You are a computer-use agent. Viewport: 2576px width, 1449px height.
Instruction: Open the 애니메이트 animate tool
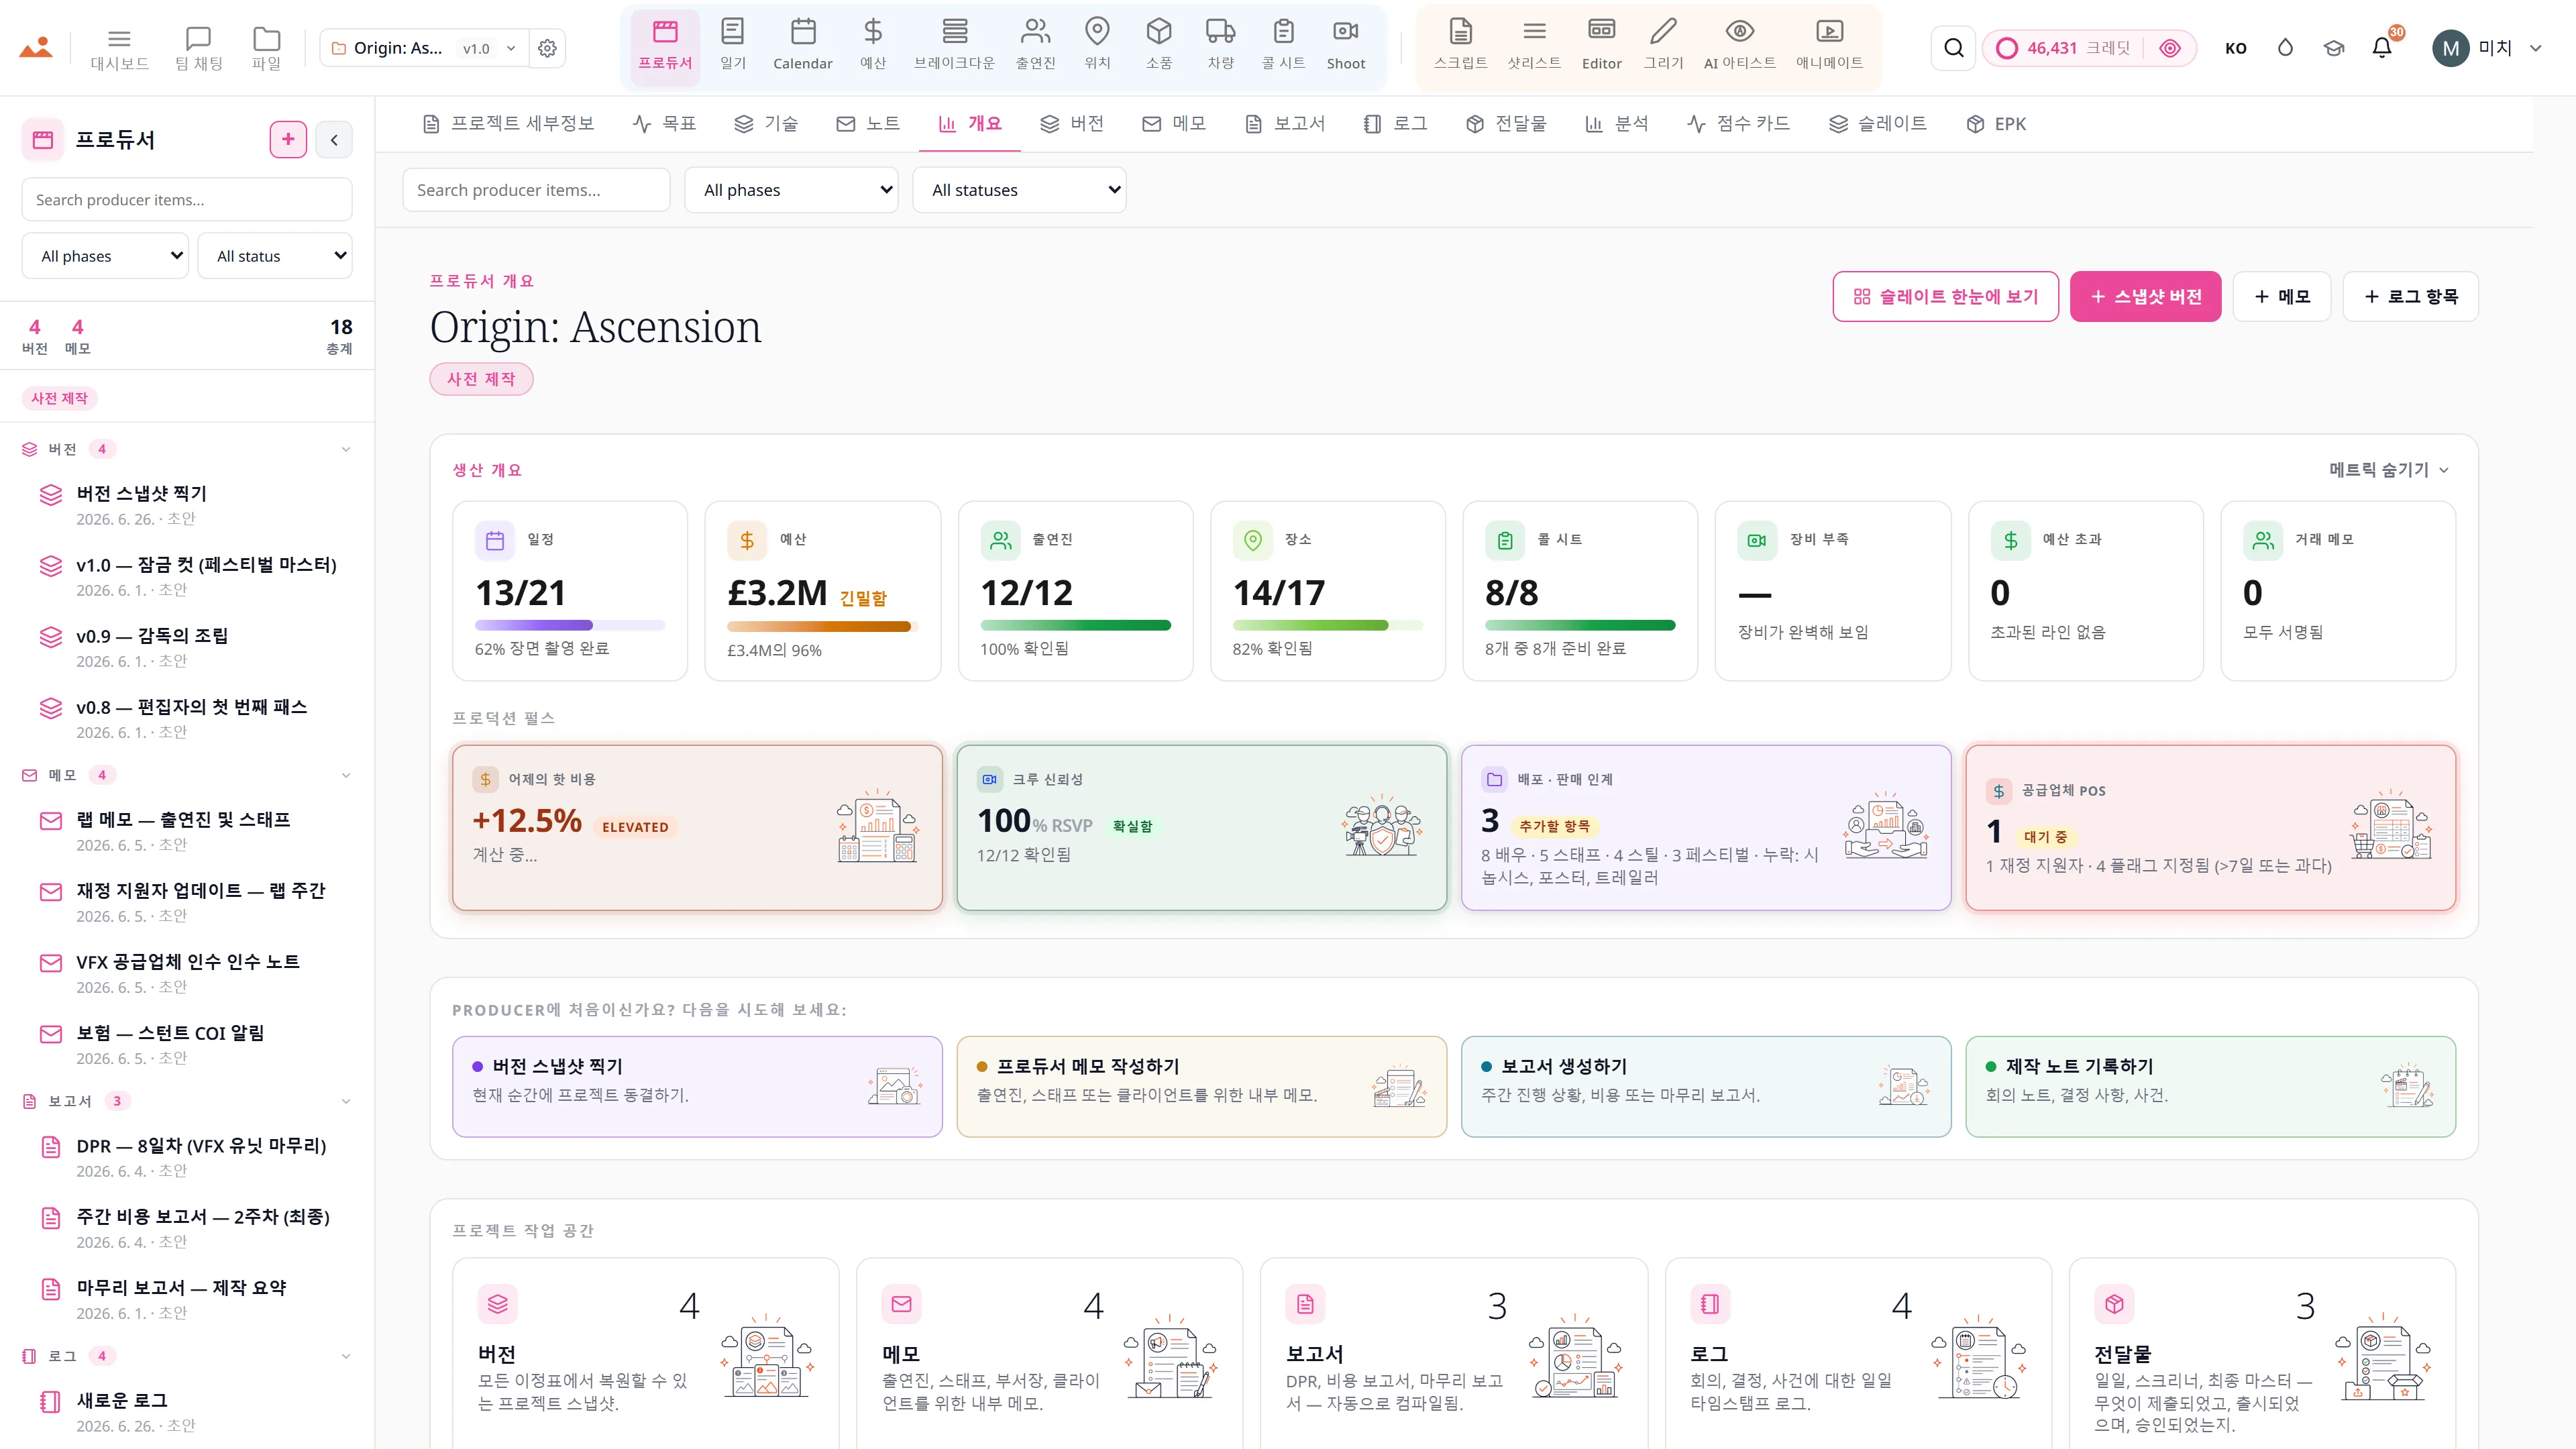point(1829,45)
